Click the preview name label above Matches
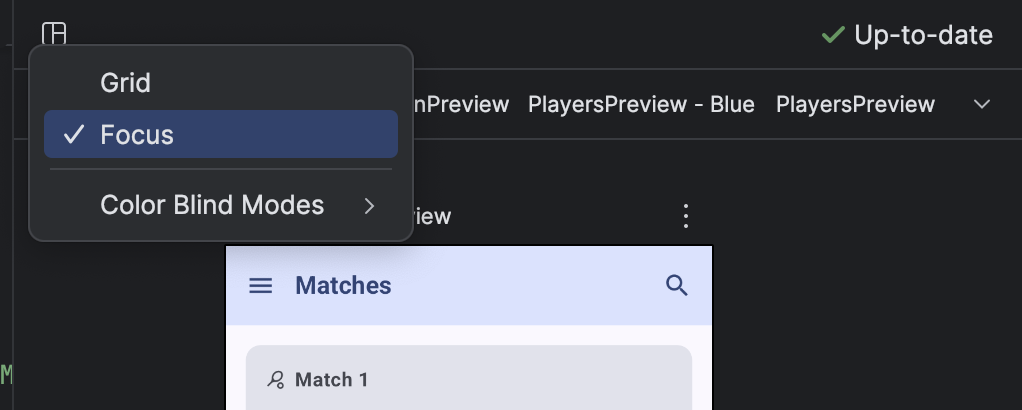 pyautogui.click(x=432, y=216)
